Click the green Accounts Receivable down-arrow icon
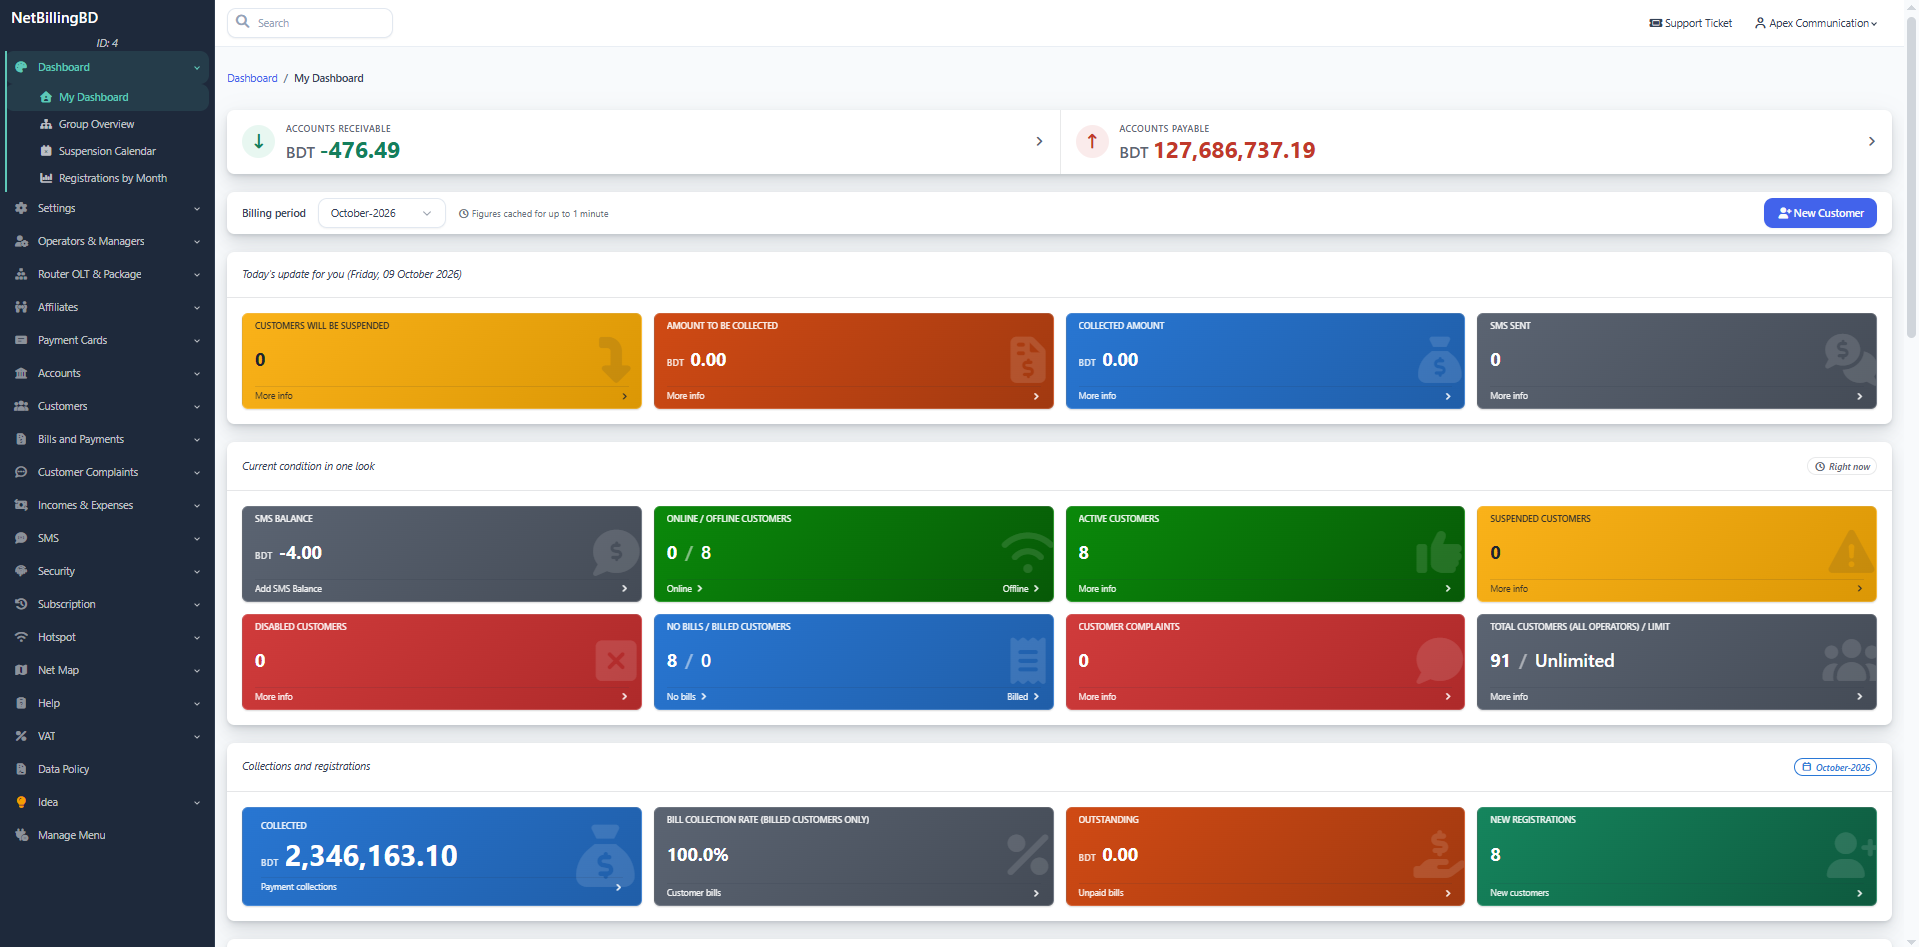The image size is (1919, 947). (258, 141)
